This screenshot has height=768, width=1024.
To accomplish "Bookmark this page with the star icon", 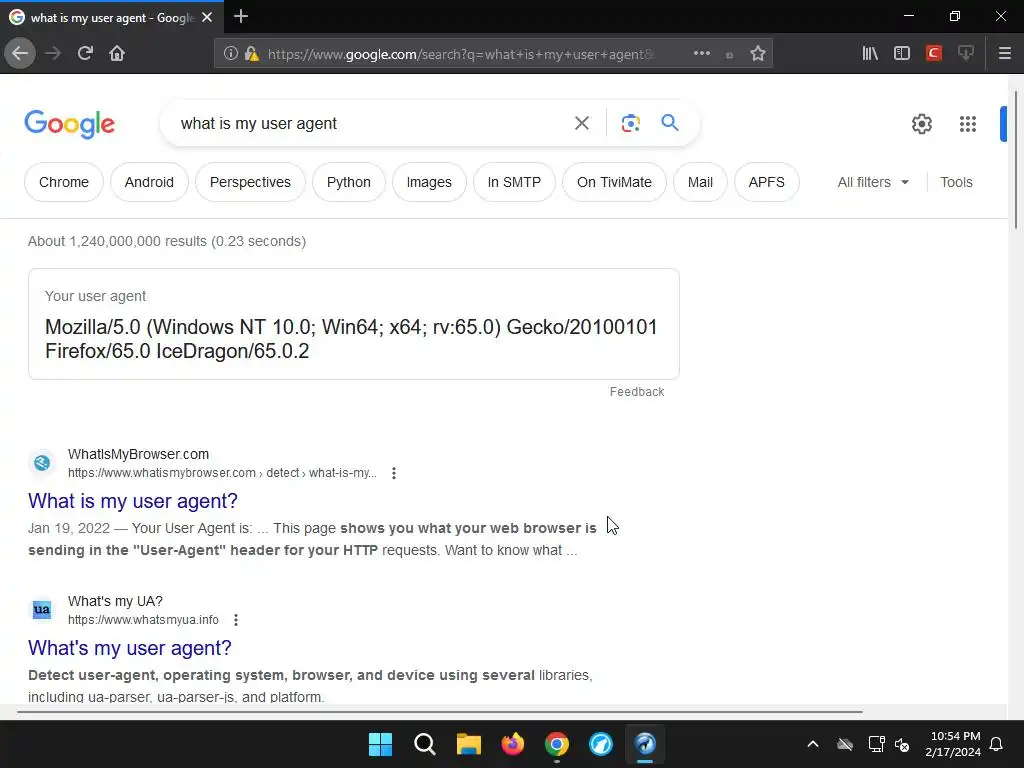I will pyautogui.click(x=758, y=53).
